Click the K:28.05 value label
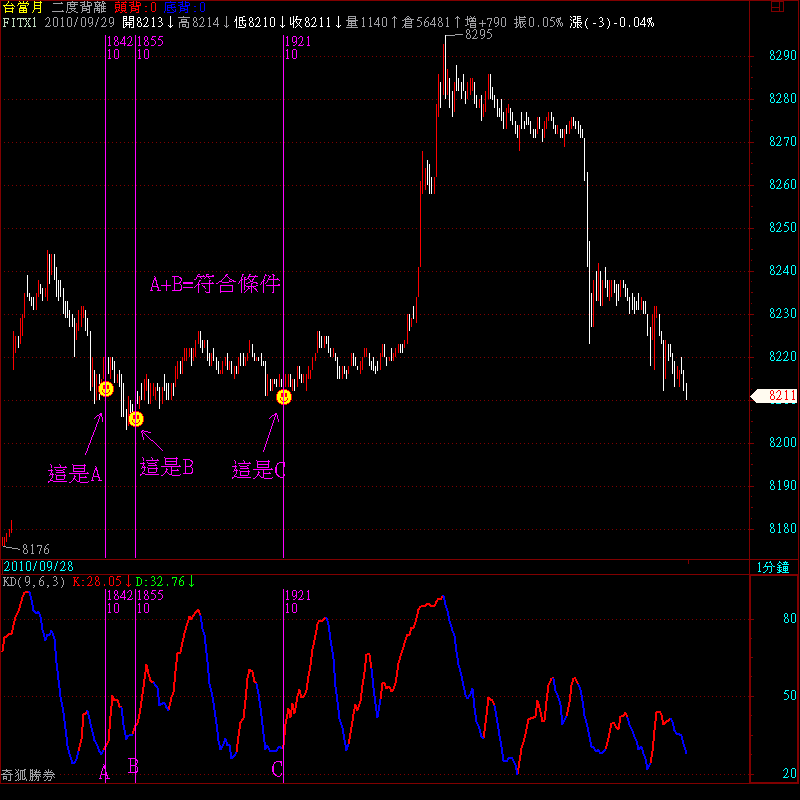Screen dimensions: 800x800 [98, 581]
